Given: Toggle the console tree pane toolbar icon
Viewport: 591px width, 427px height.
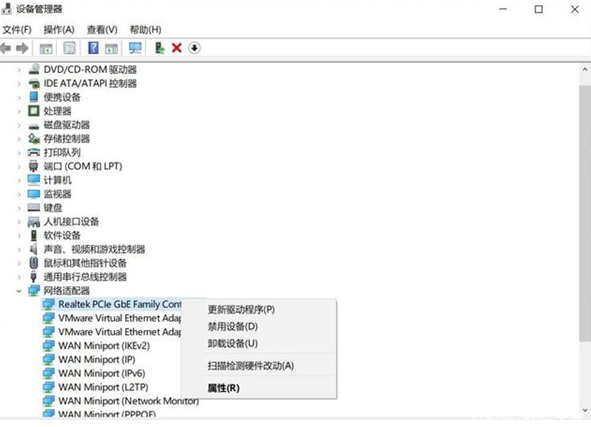Looking at the screenshot, I should pyautogui.click(x=46, y=48).
